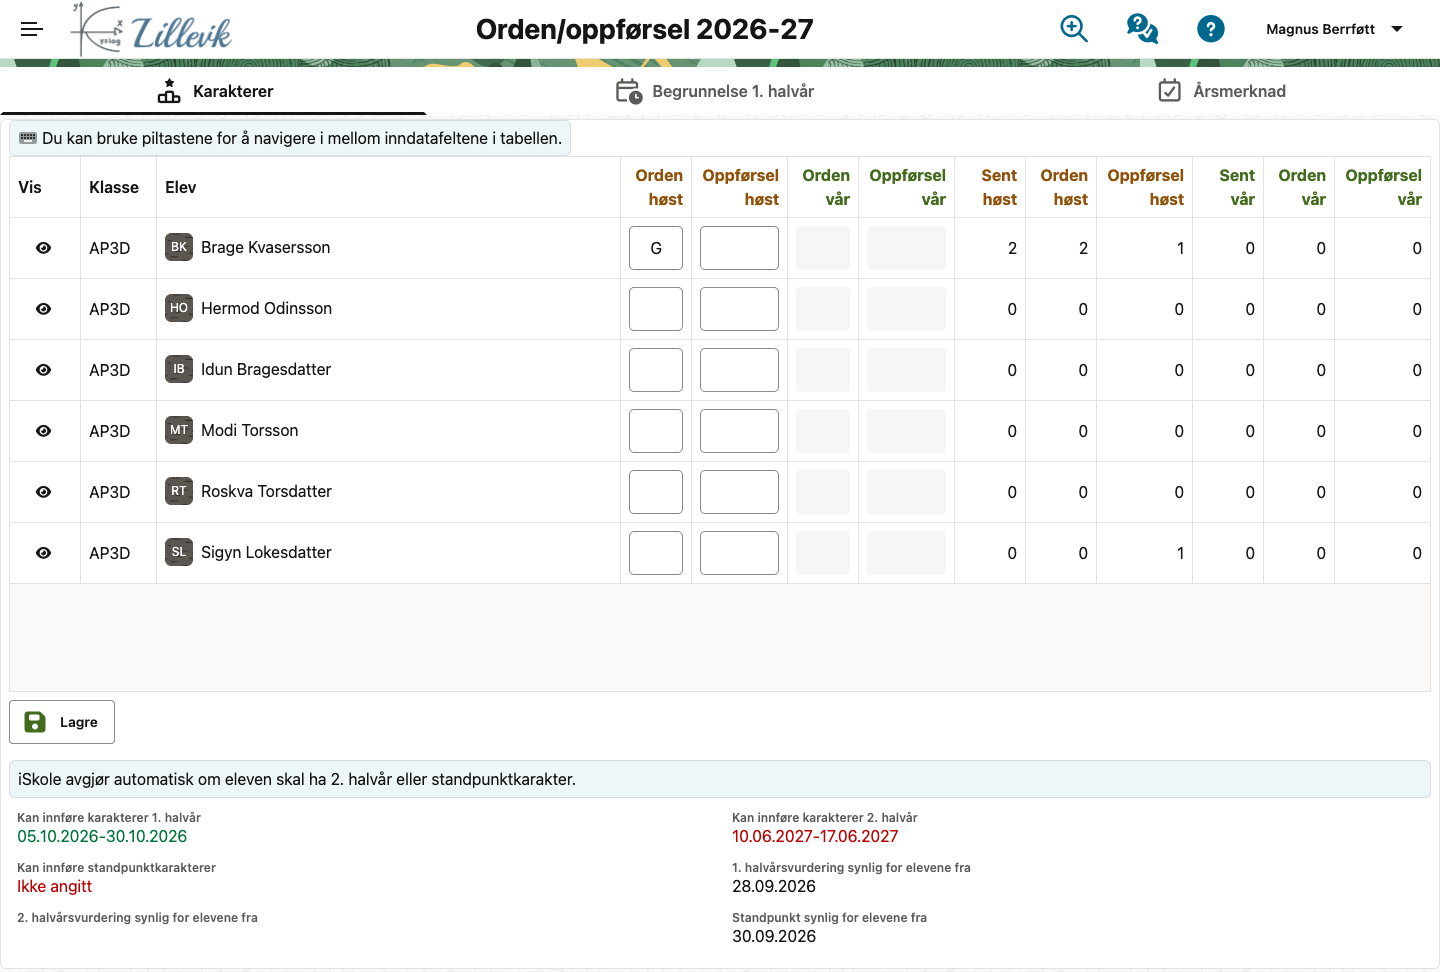The image size is (1440, 972).
Task: Open the magnifier search icon
Action: 1074,29
